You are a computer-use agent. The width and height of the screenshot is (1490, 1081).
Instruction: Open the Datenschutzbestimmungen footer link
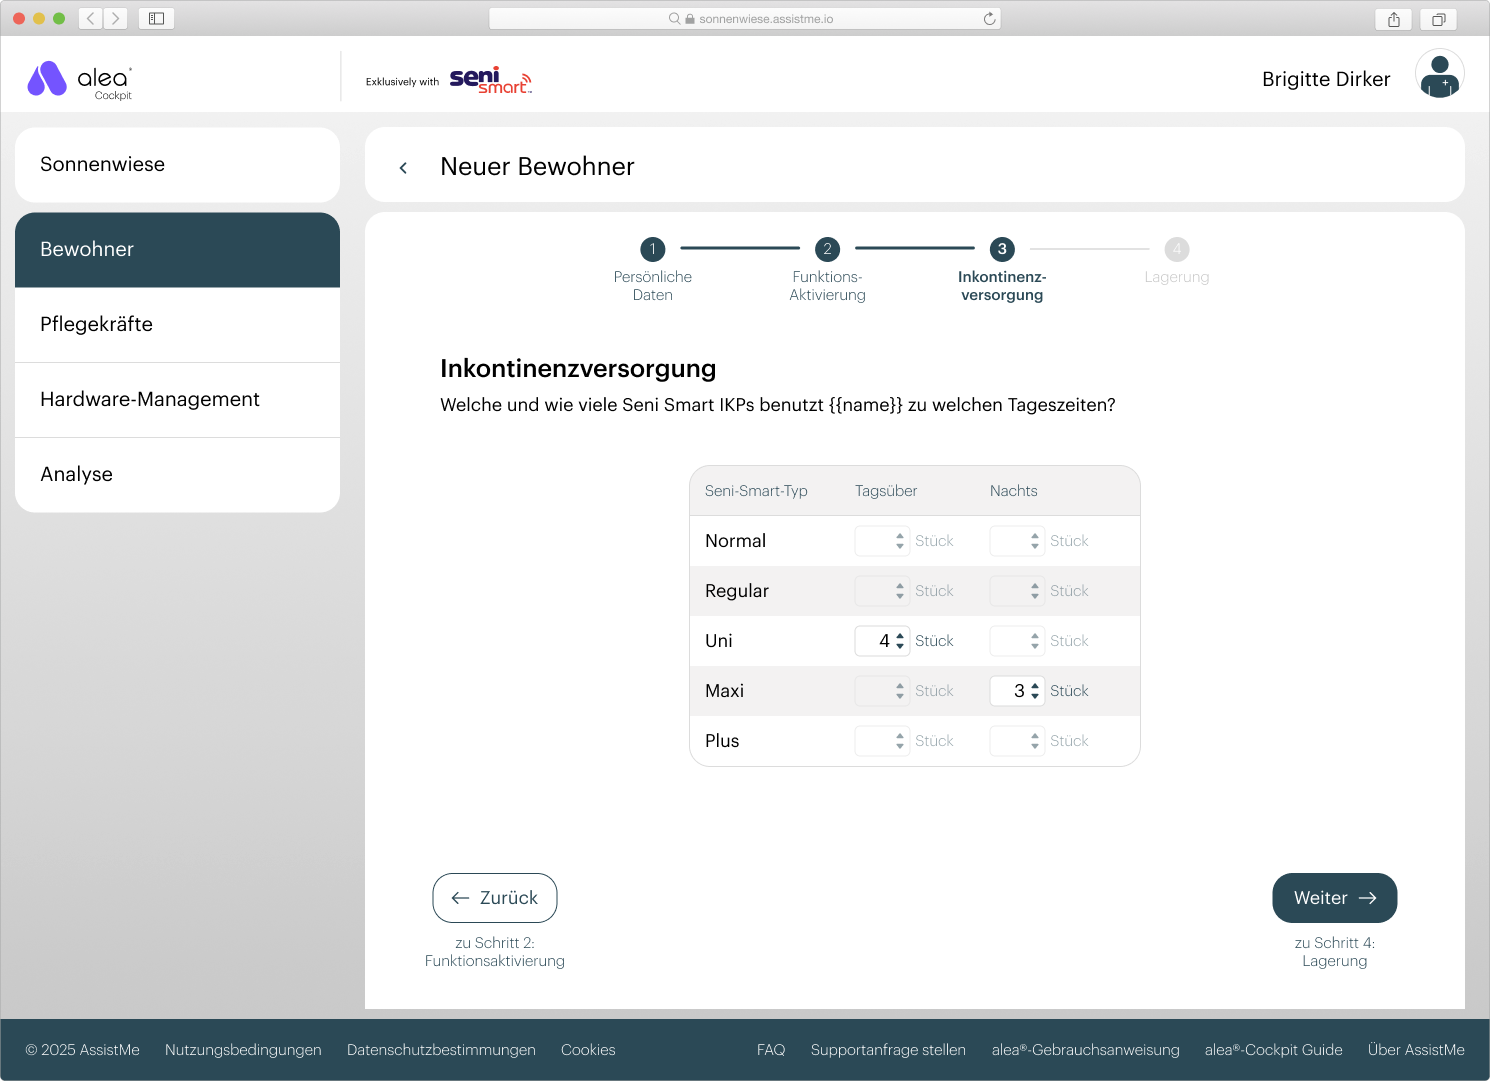441,1050
